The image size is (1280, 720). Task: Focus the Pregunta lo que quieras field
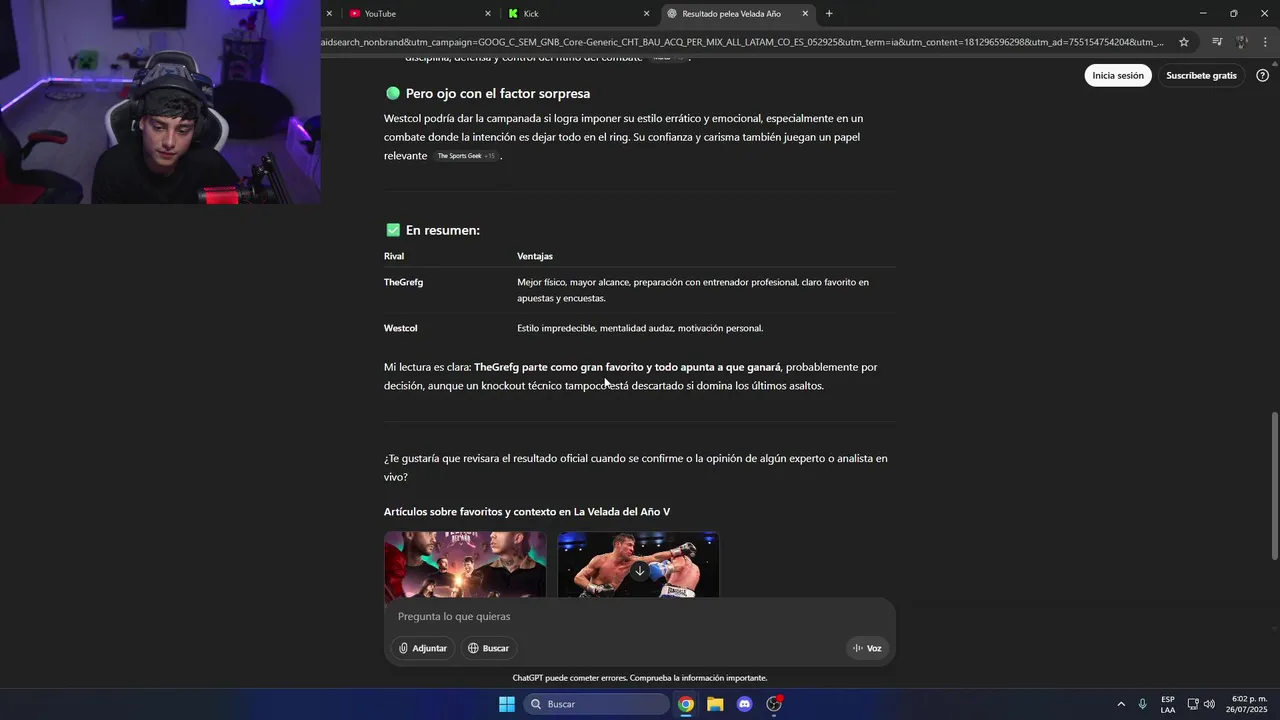tap(639, 616)
